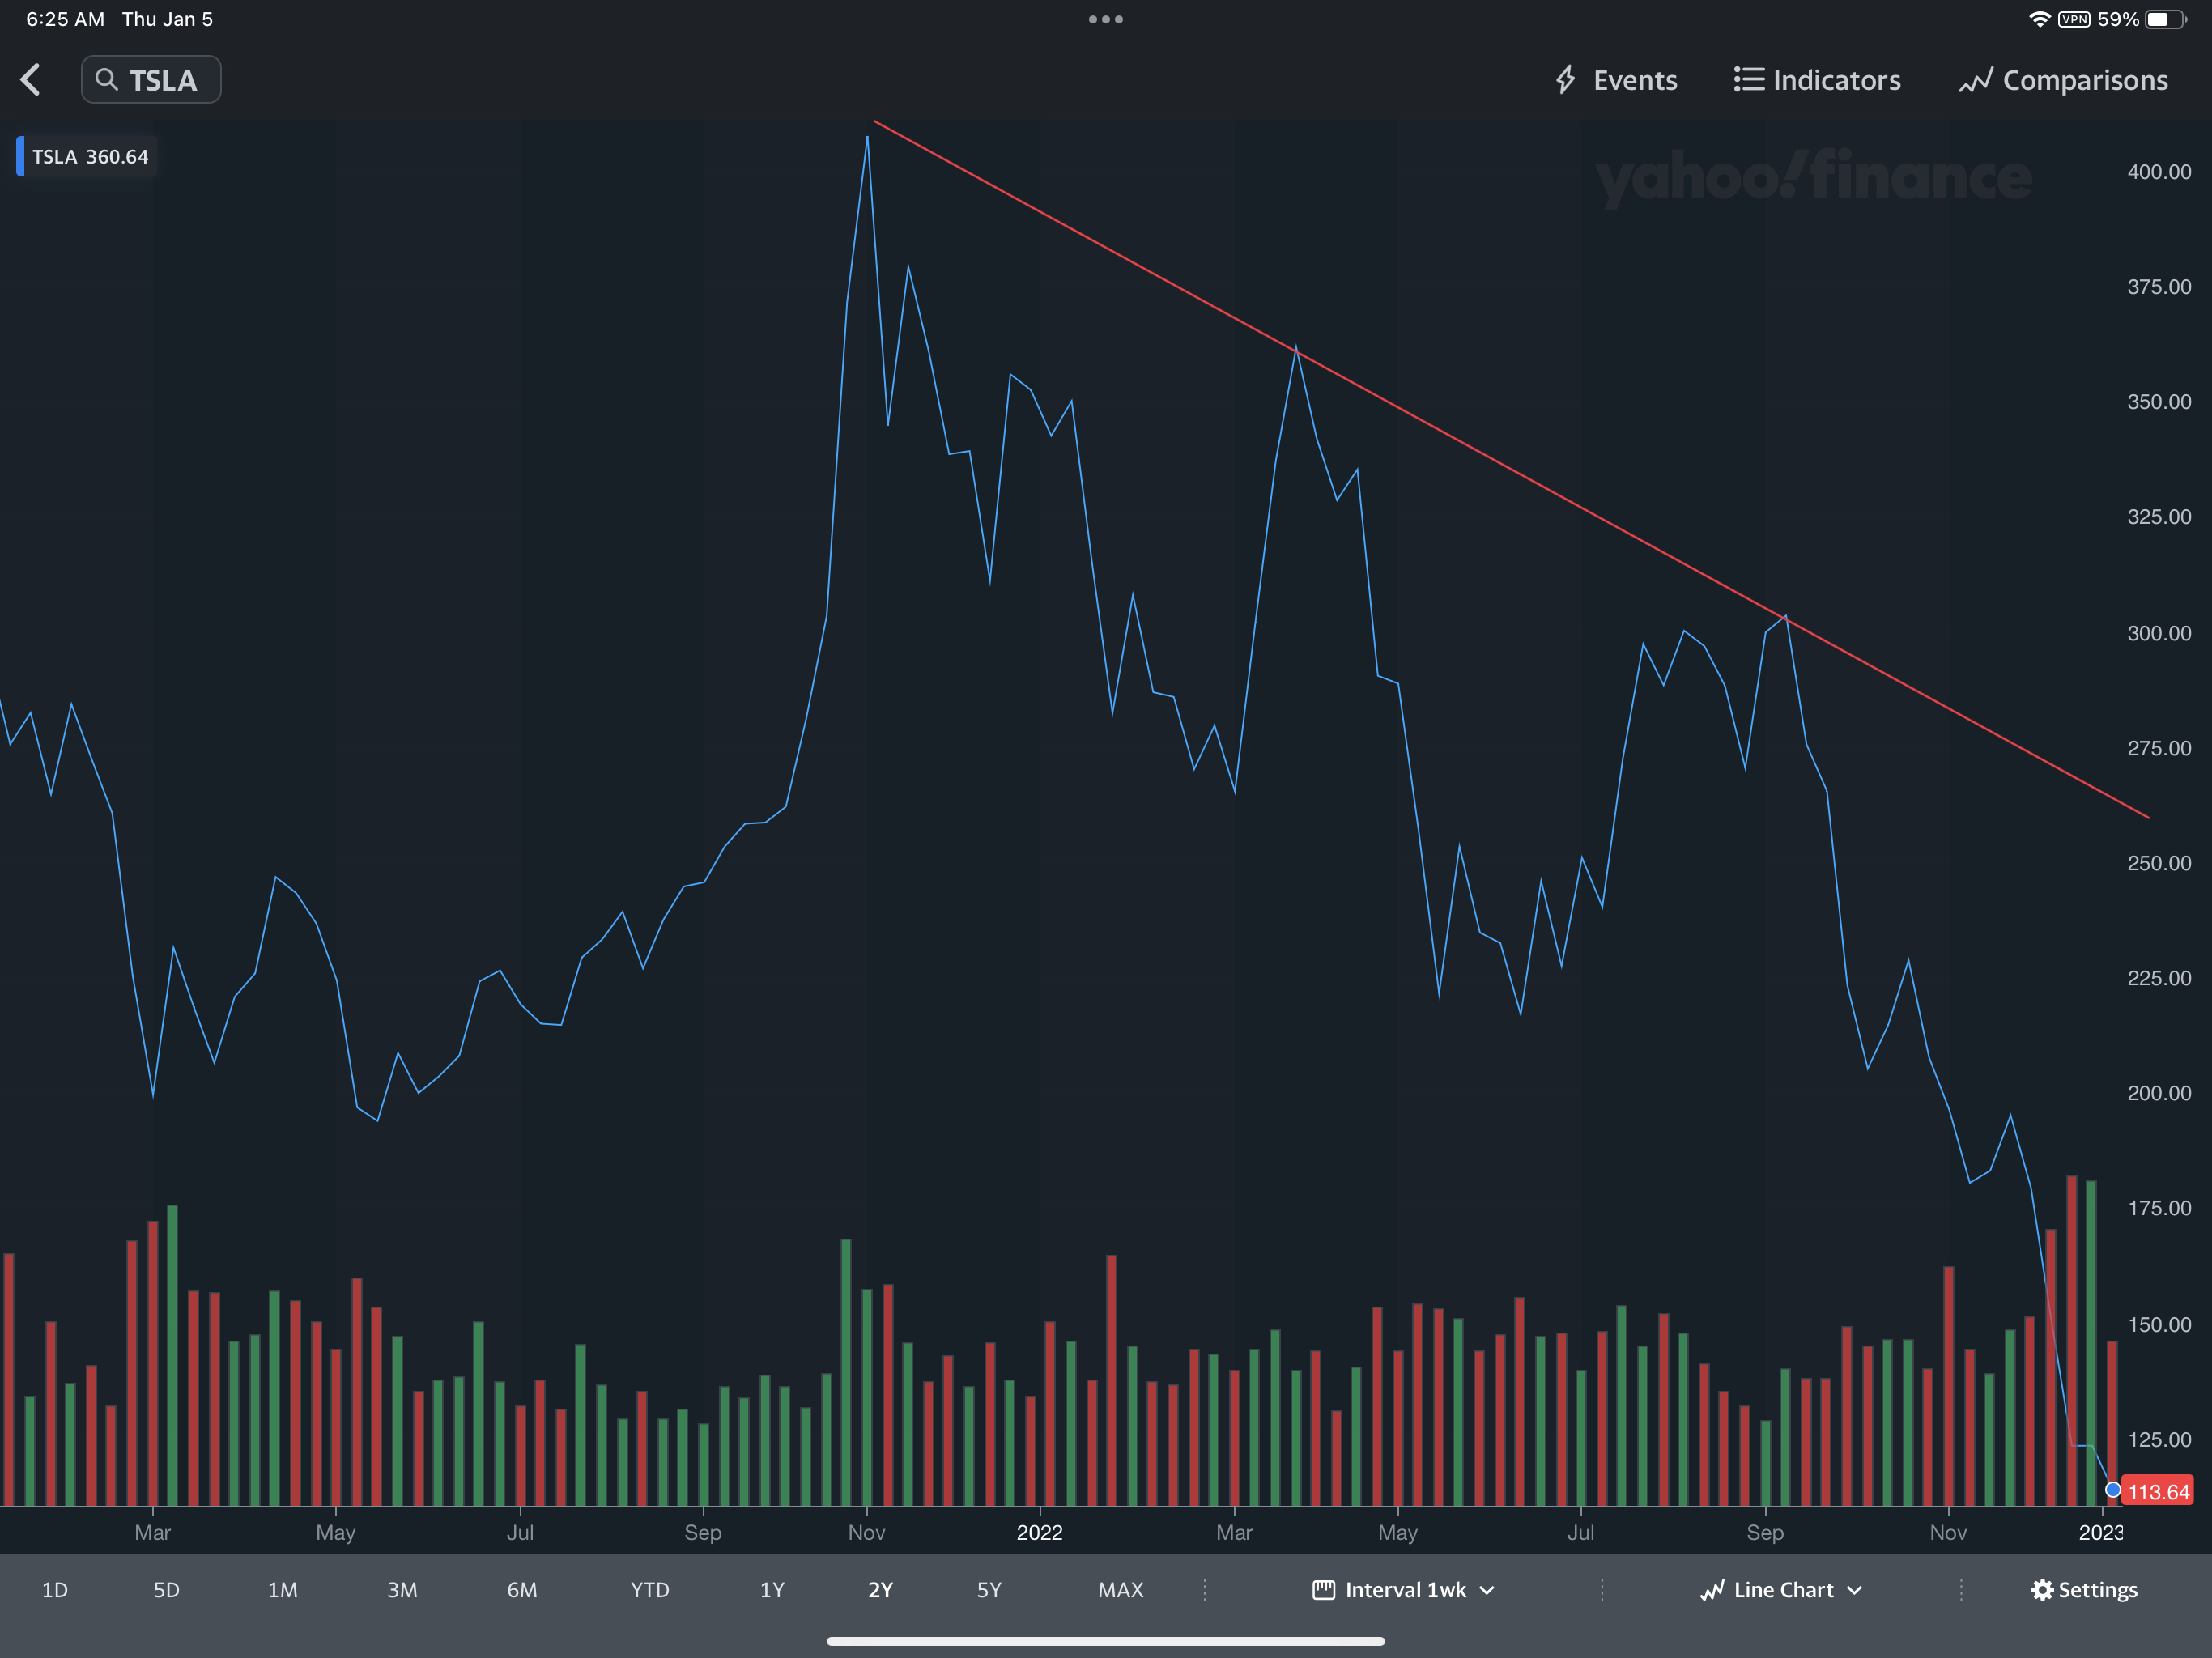Open Events via the lightning bolt icon
Viewport: 2212px width, 1658px height.
point(1565,80)
